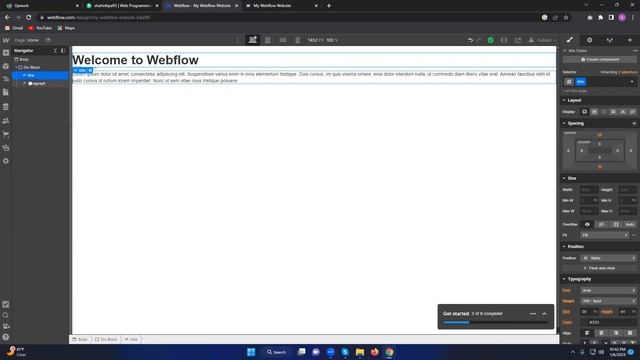Viewport: 640px width, 360px height.
Task: Click the text color swatch field
Action: (x=609, y=322)
